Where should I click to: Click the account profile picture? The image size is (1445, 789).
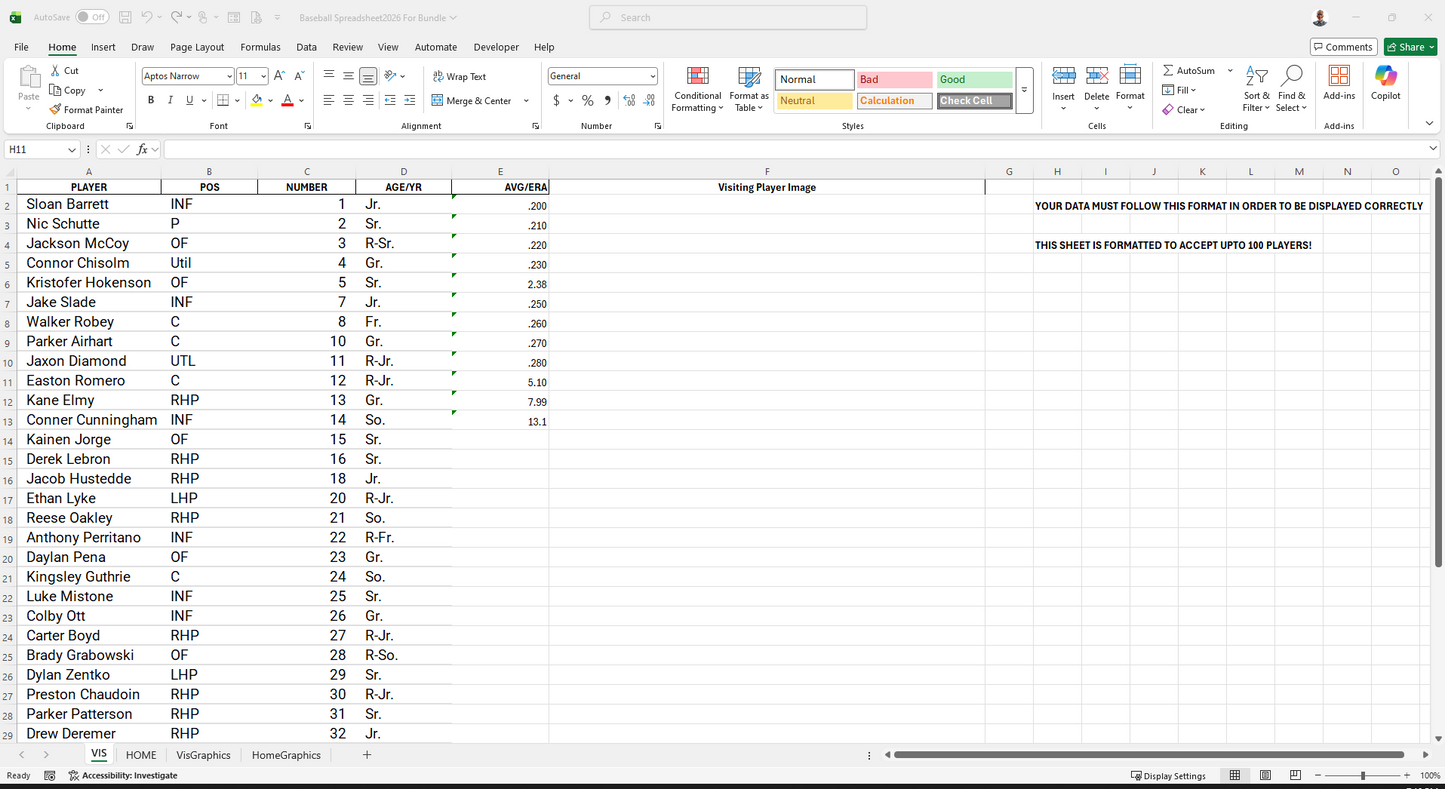coord(1320,18)
